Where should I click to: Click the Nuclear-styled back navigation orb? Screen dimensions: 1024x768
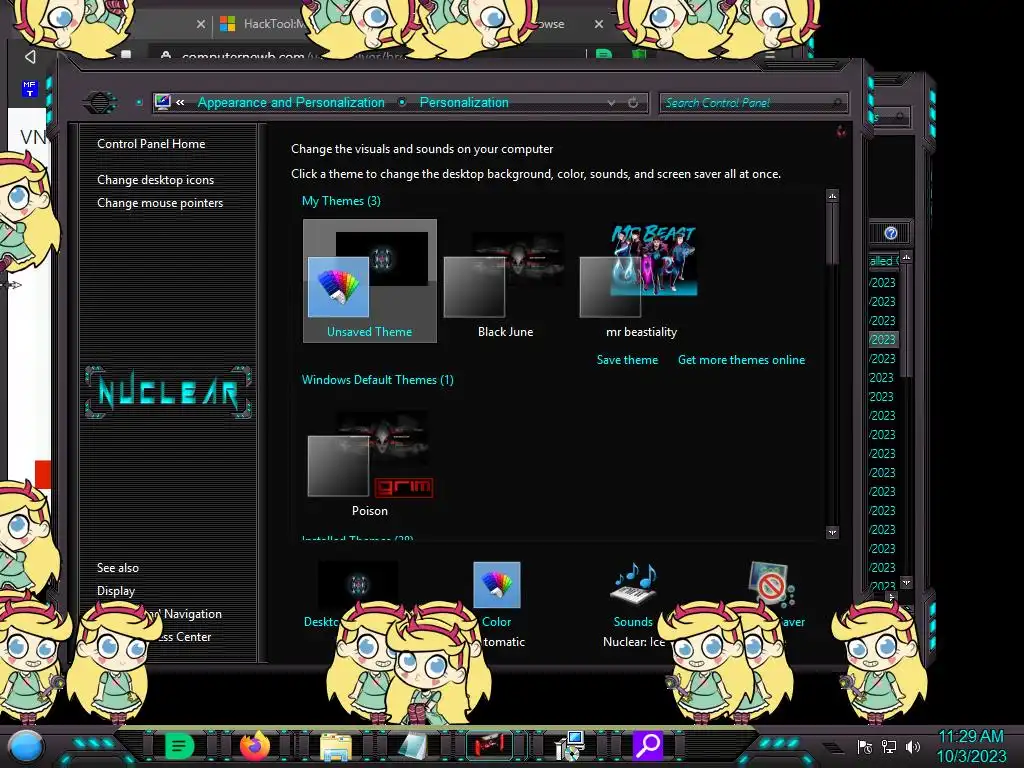(100, 103)
